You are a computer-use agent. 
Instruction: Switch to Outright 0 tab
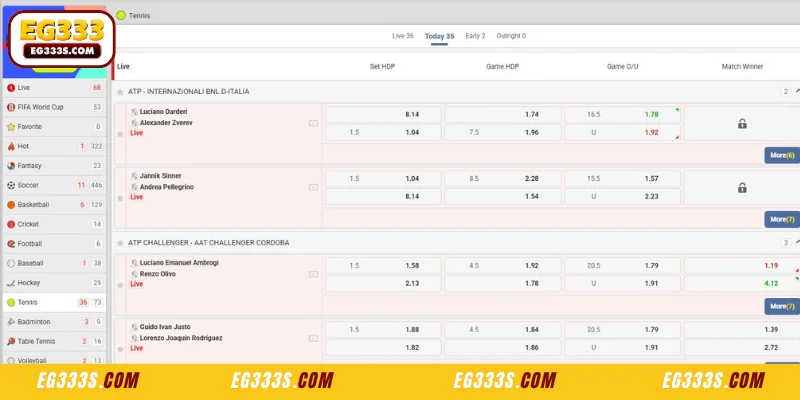click(x=511, y=36)
